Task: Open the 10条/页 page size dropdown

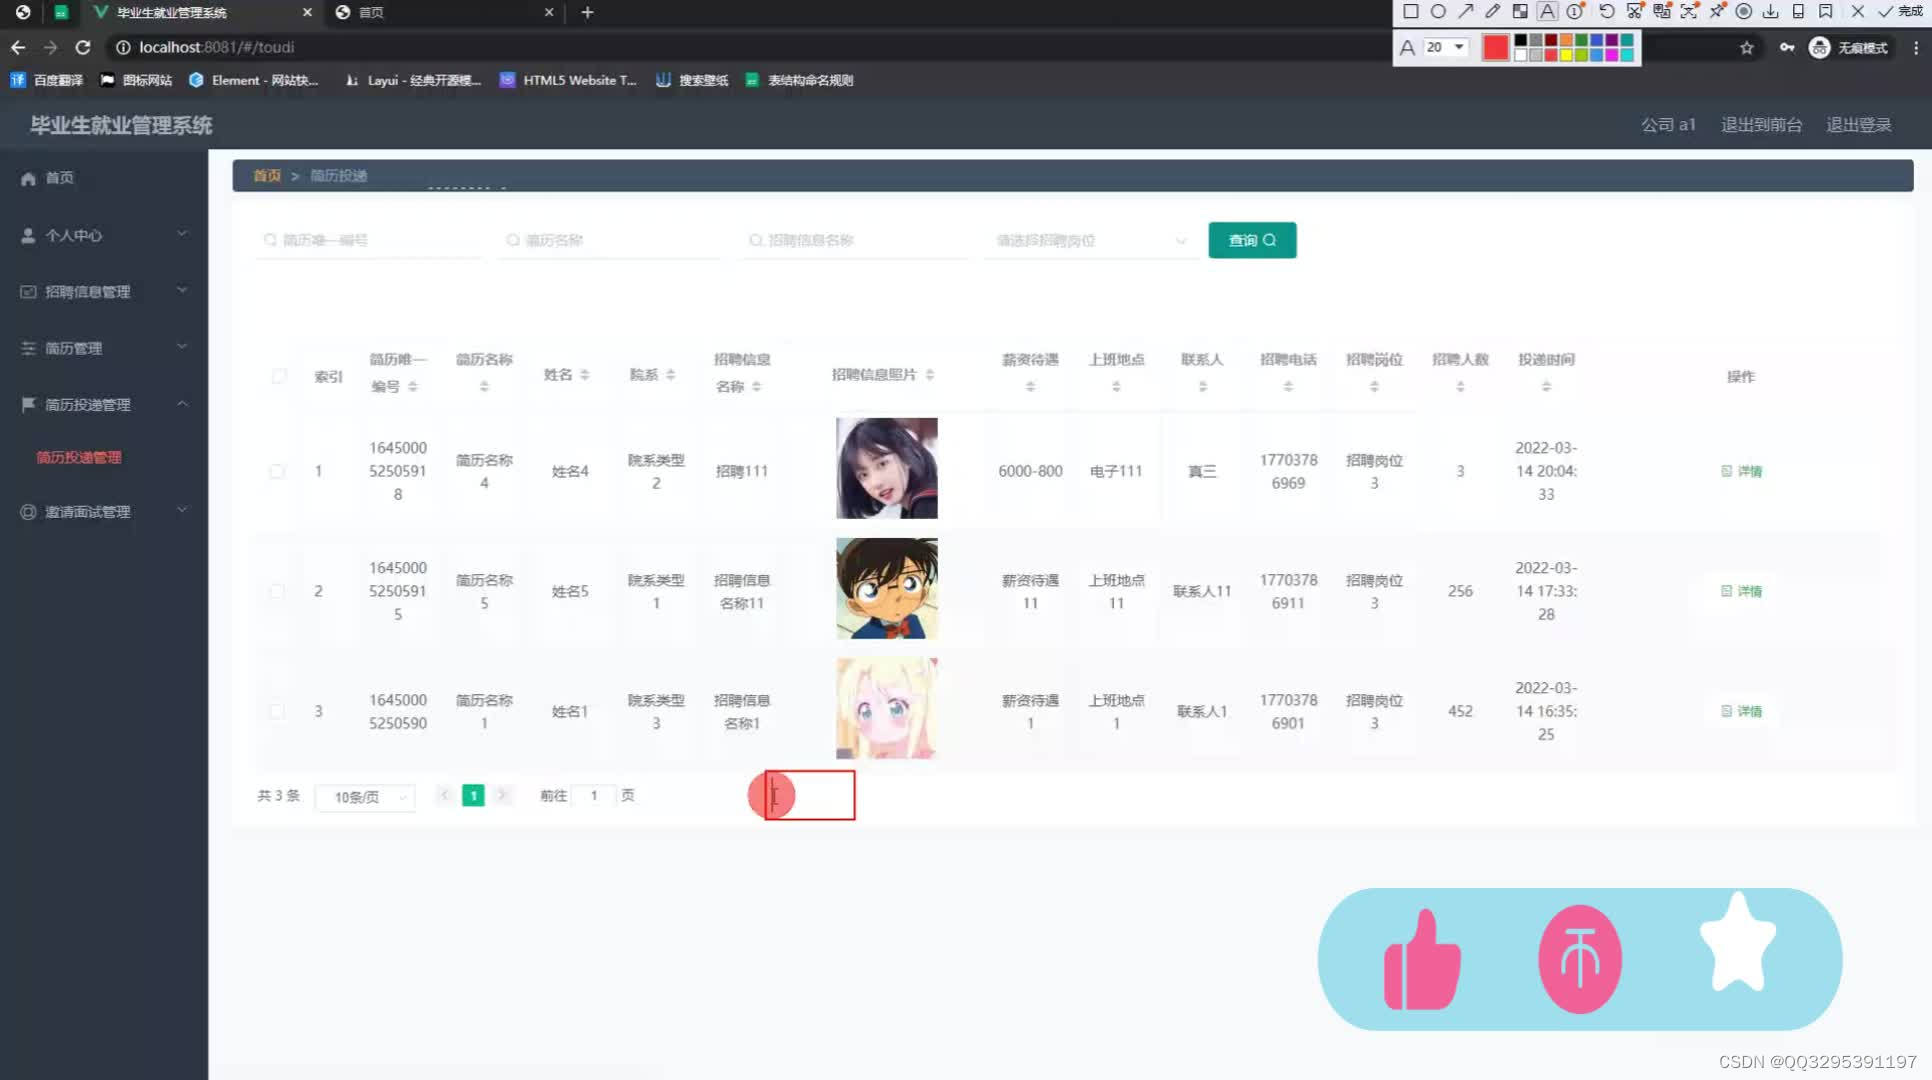Action: click(365, 797)
